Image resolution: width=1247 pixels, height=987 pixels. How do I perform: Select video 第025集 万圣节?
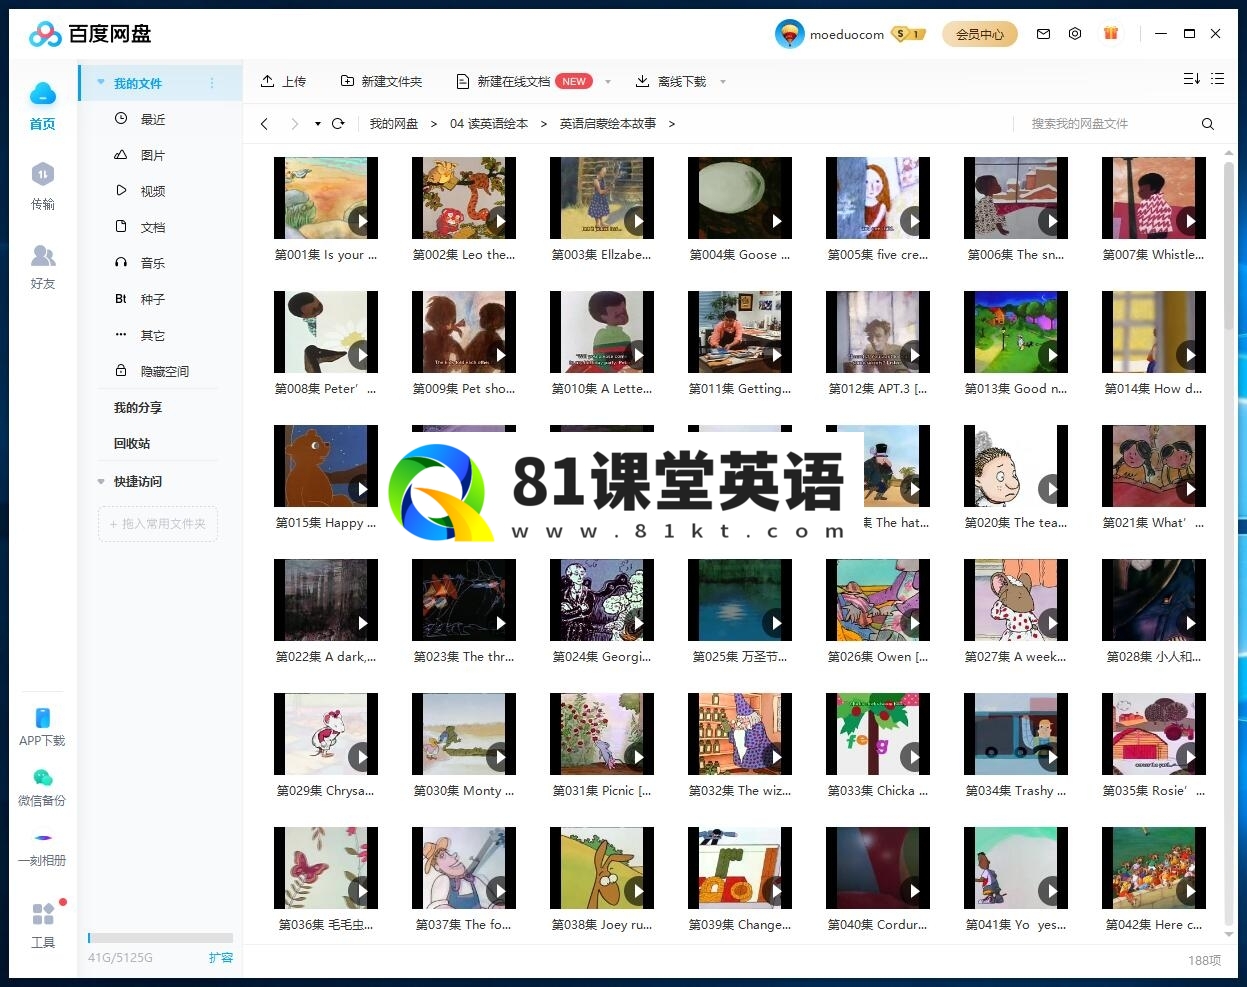740,612
